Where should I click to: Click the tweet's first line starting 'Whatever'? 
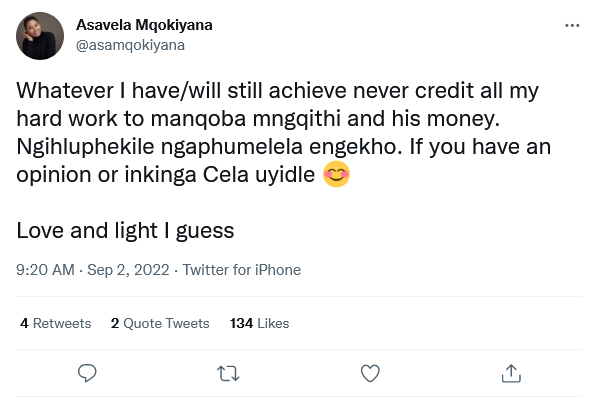pyautogui.click(x=277, y=91)
